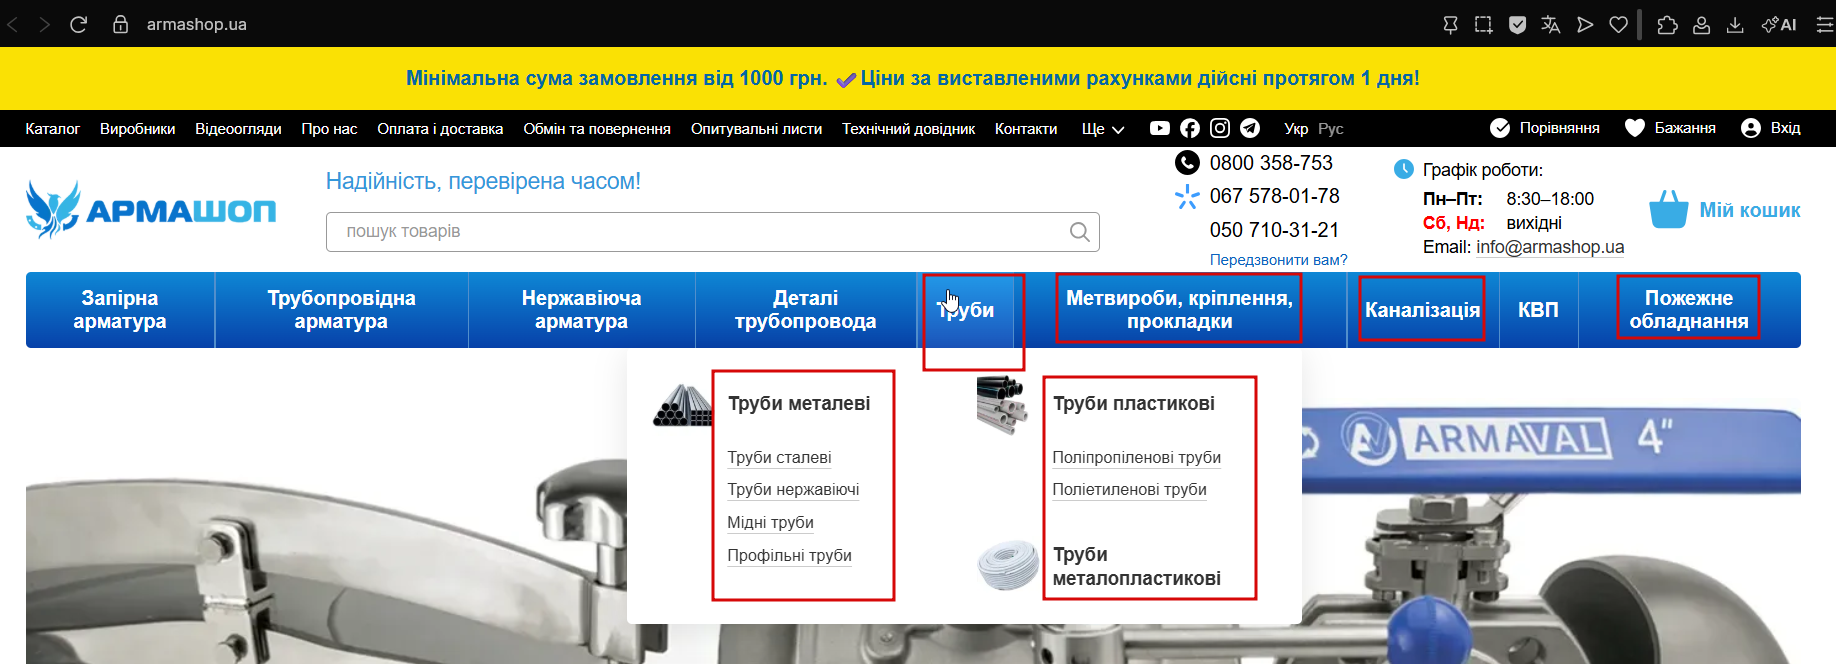Screen dimensions: 1836x664
Task: Open Труби пластикові heading in submenu
Action: (1133, 403)
